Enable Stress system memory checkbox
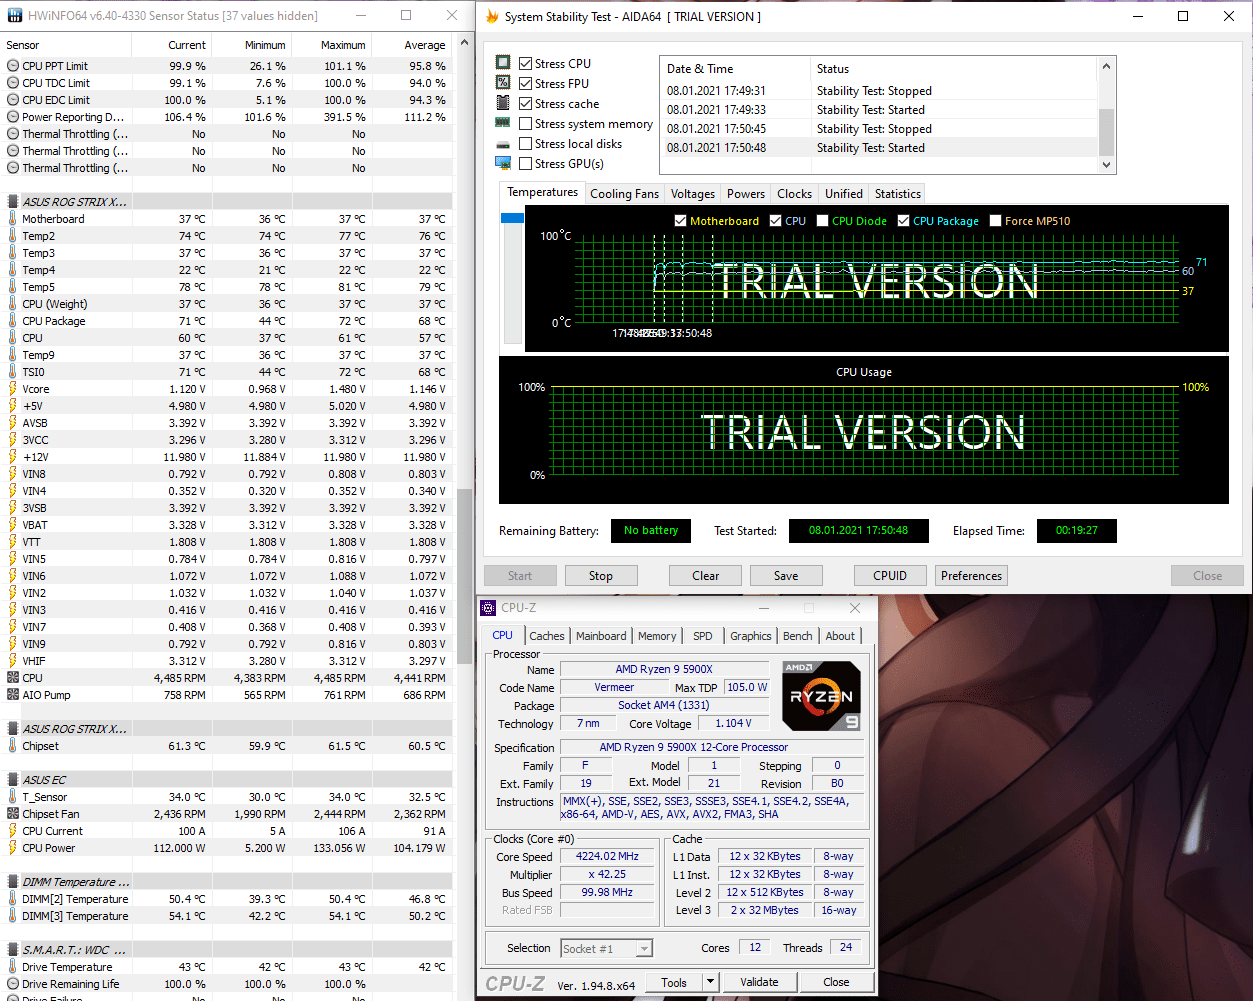The width and height of the screenshot is (1253, 1001). 525,124
